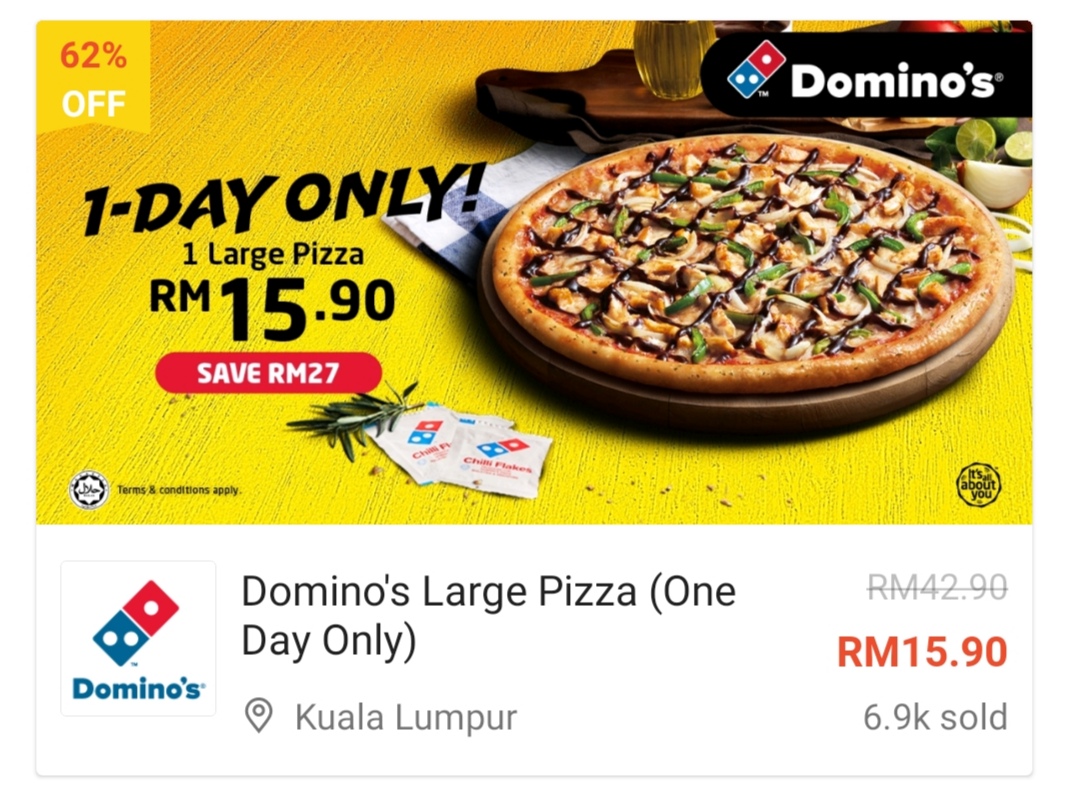The width and height of the screenshot is (1074, 797).
Task: Tap the Domino's merchant logo thumbnail
Action: 138,638
